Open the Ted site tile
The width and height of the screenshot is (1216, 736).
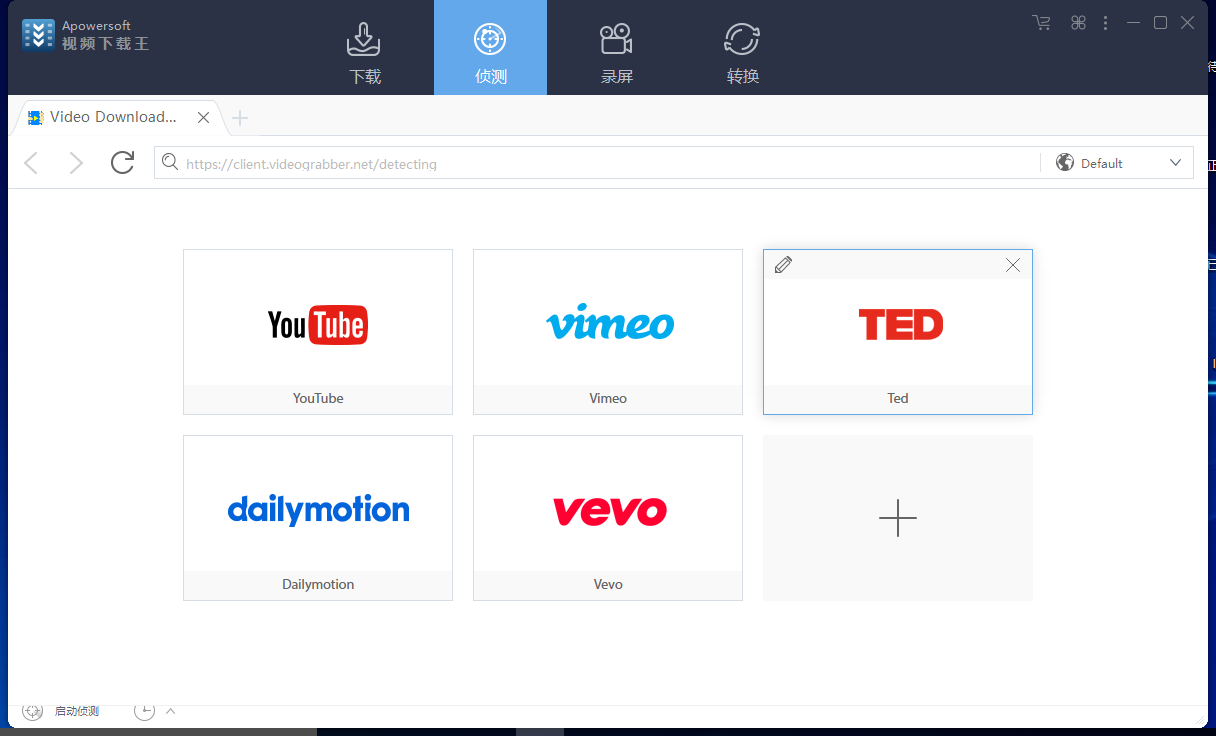[898, 332]
